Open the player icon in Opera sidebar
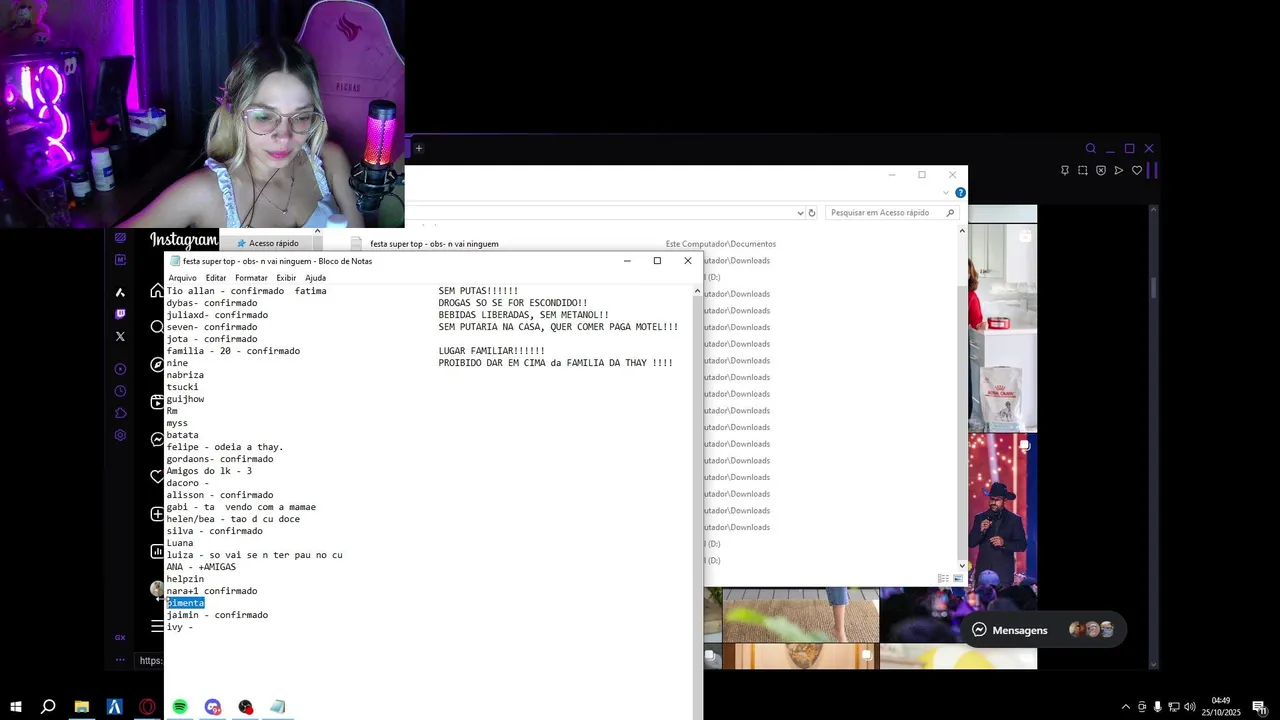 click(x=120, y=369)
